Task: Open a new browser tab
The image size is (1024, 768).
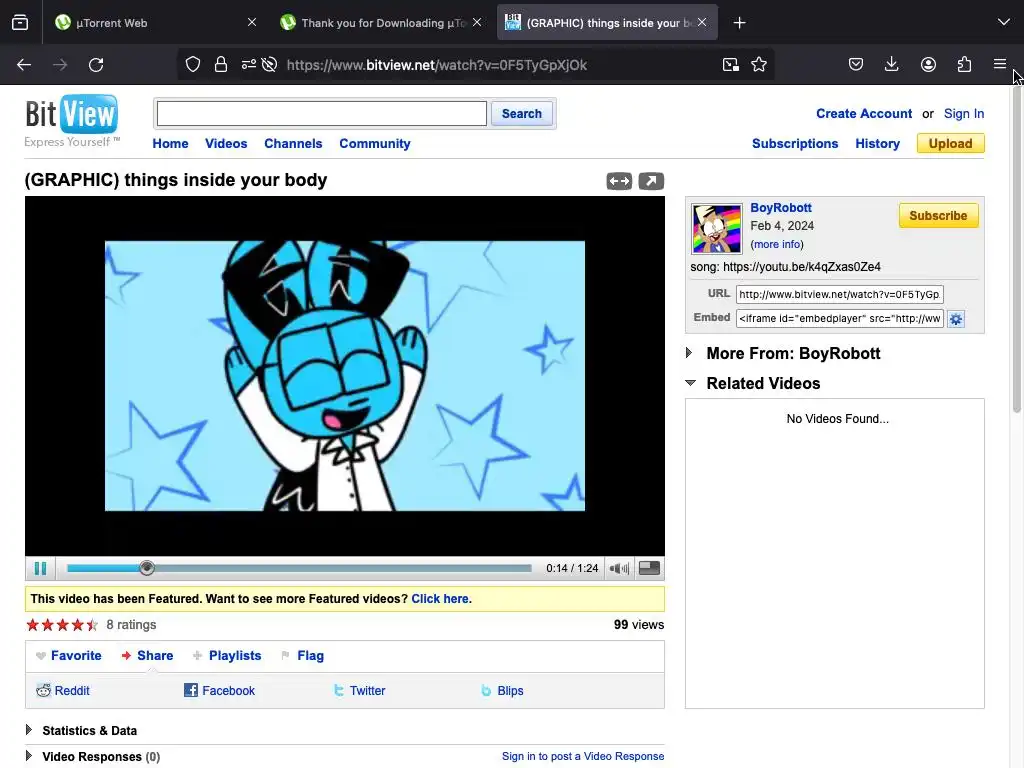Action: tap(739, 23)
